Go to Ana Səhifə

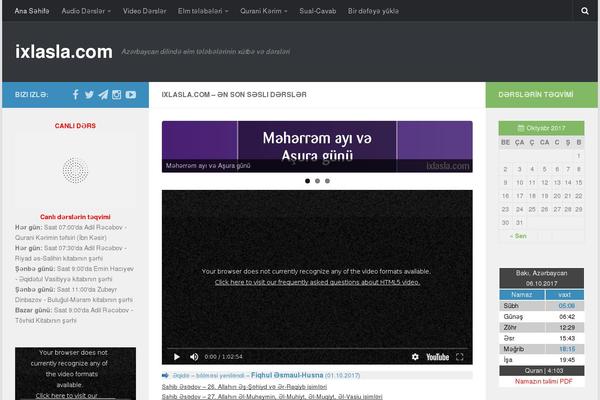click(x=32, y=11)
